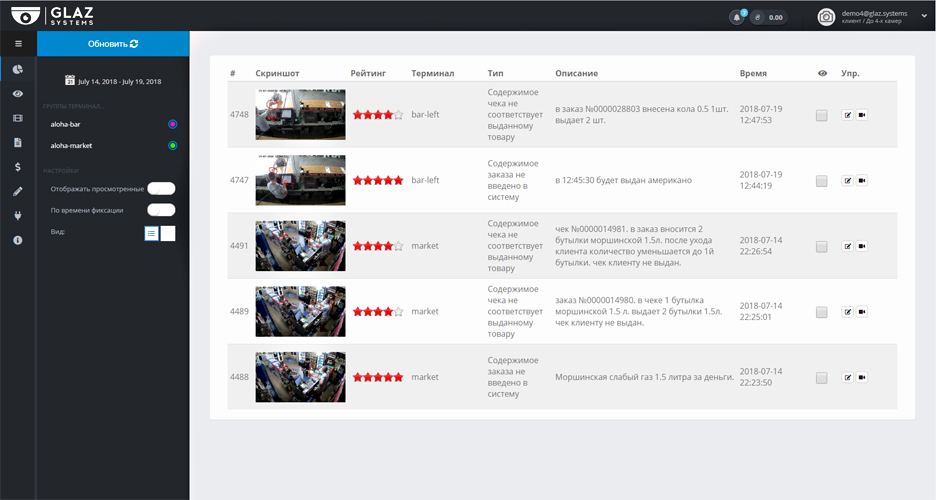
Task: Open video camera icon for record 4491
Action: coord(862,246)
